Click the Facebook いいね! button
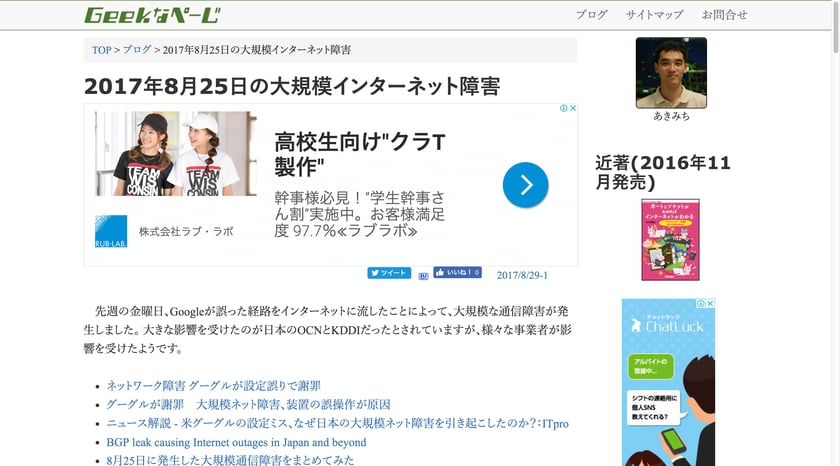This screenshot has height=466, width=840. click(x=458, y=273)
